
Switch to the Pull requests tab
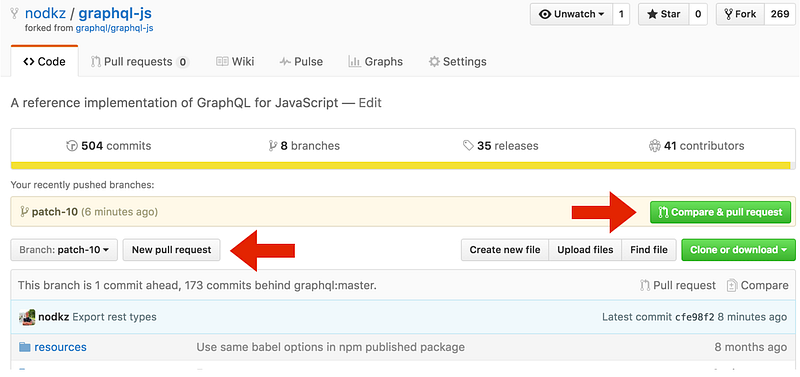click(139, 62)
